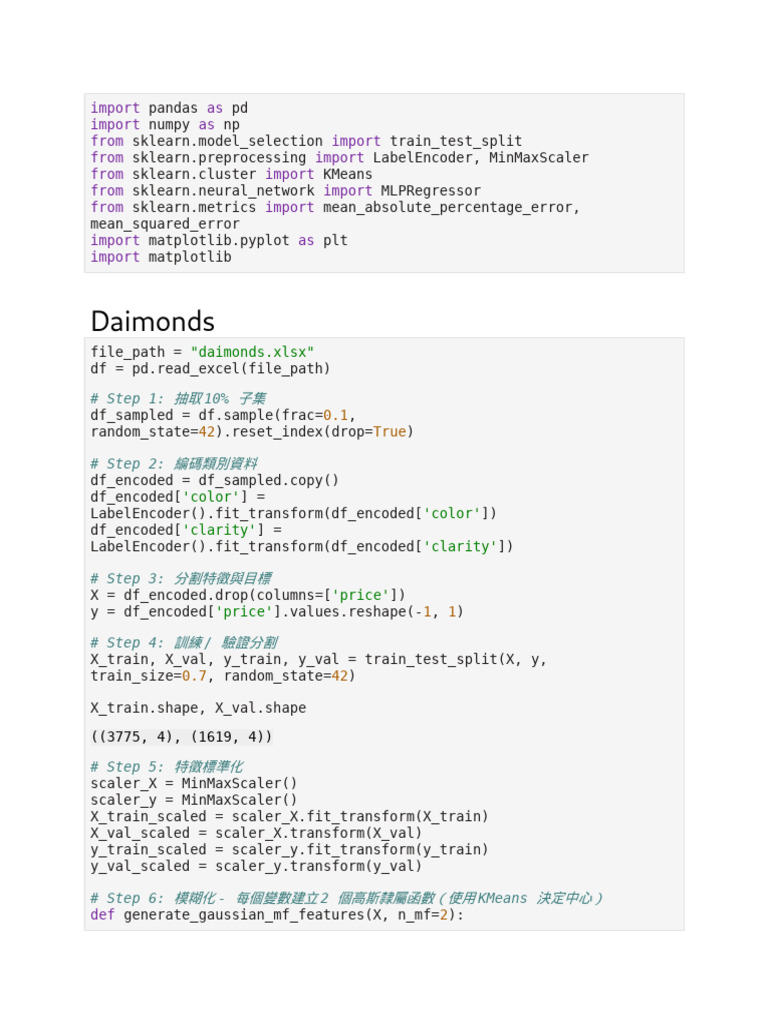Click the MLPRegressor import line
Screen dimensions: 768x1024
285,191
